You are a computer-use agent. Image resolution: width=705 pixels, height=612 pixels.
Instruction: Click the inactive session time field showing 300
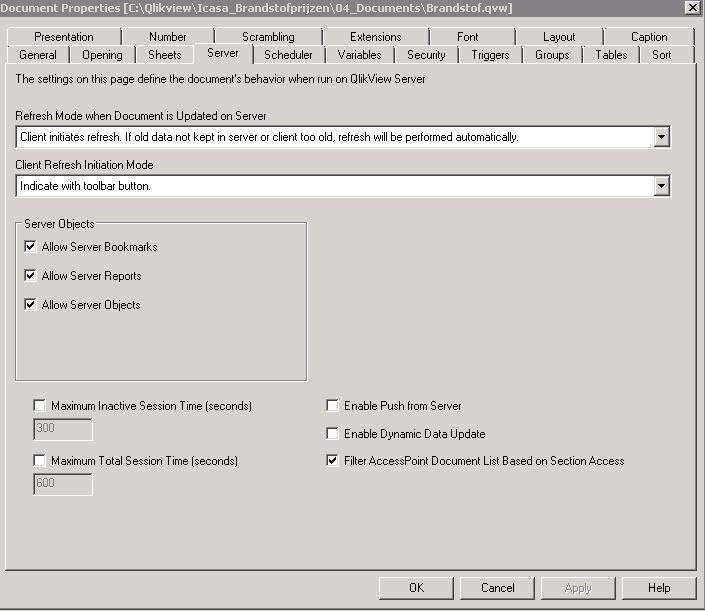coord(63,429)
